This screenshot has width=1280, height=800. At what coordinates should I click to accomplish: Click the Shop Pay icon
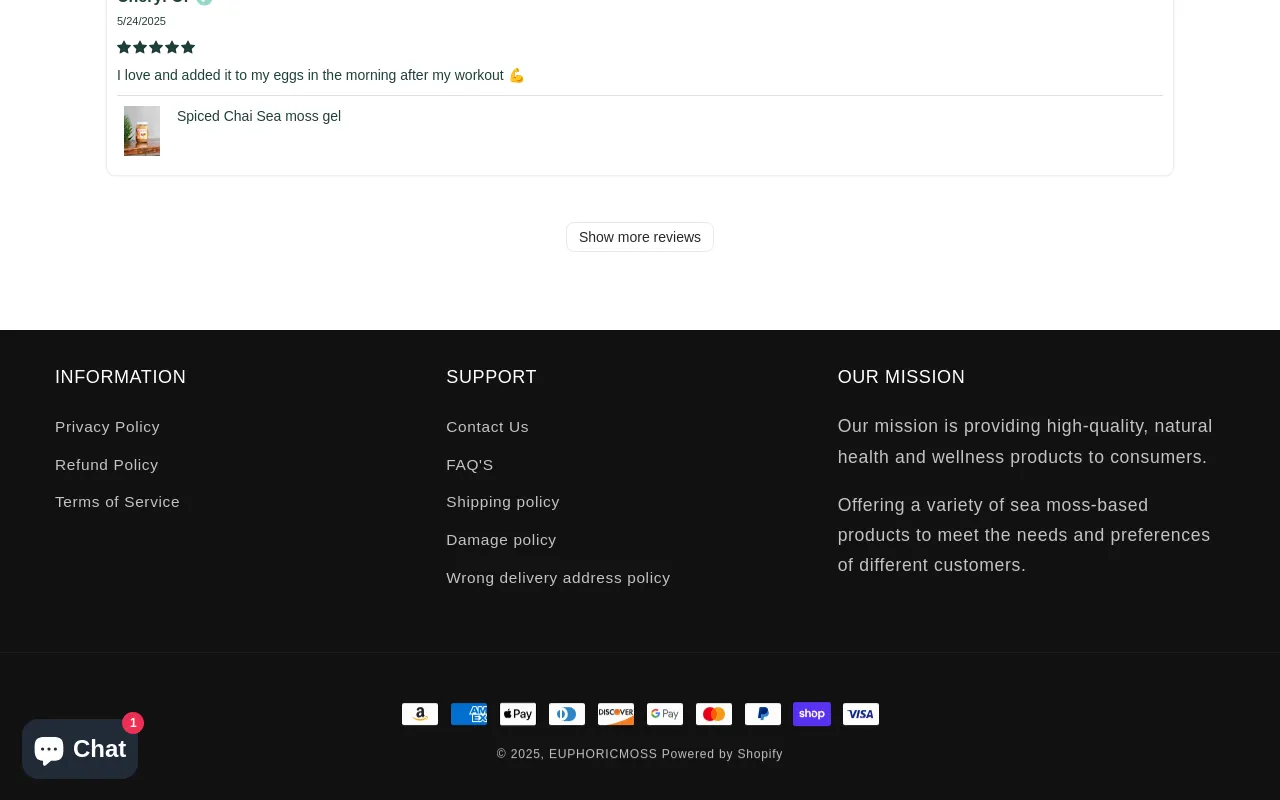click(x=812, y=714)
